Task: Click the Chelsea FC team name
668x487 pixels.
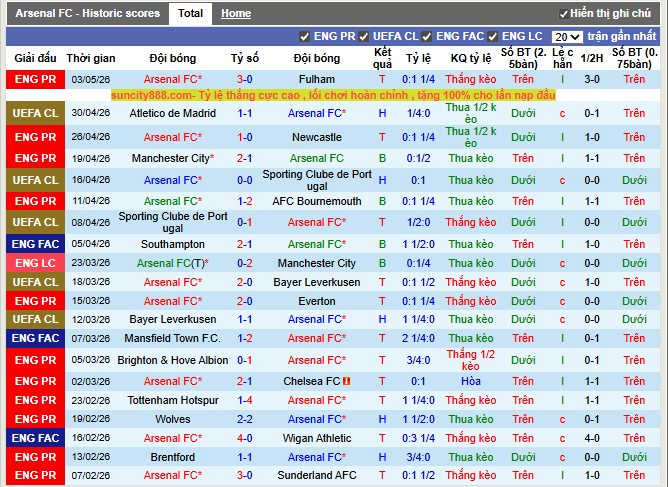Action: 311,381
